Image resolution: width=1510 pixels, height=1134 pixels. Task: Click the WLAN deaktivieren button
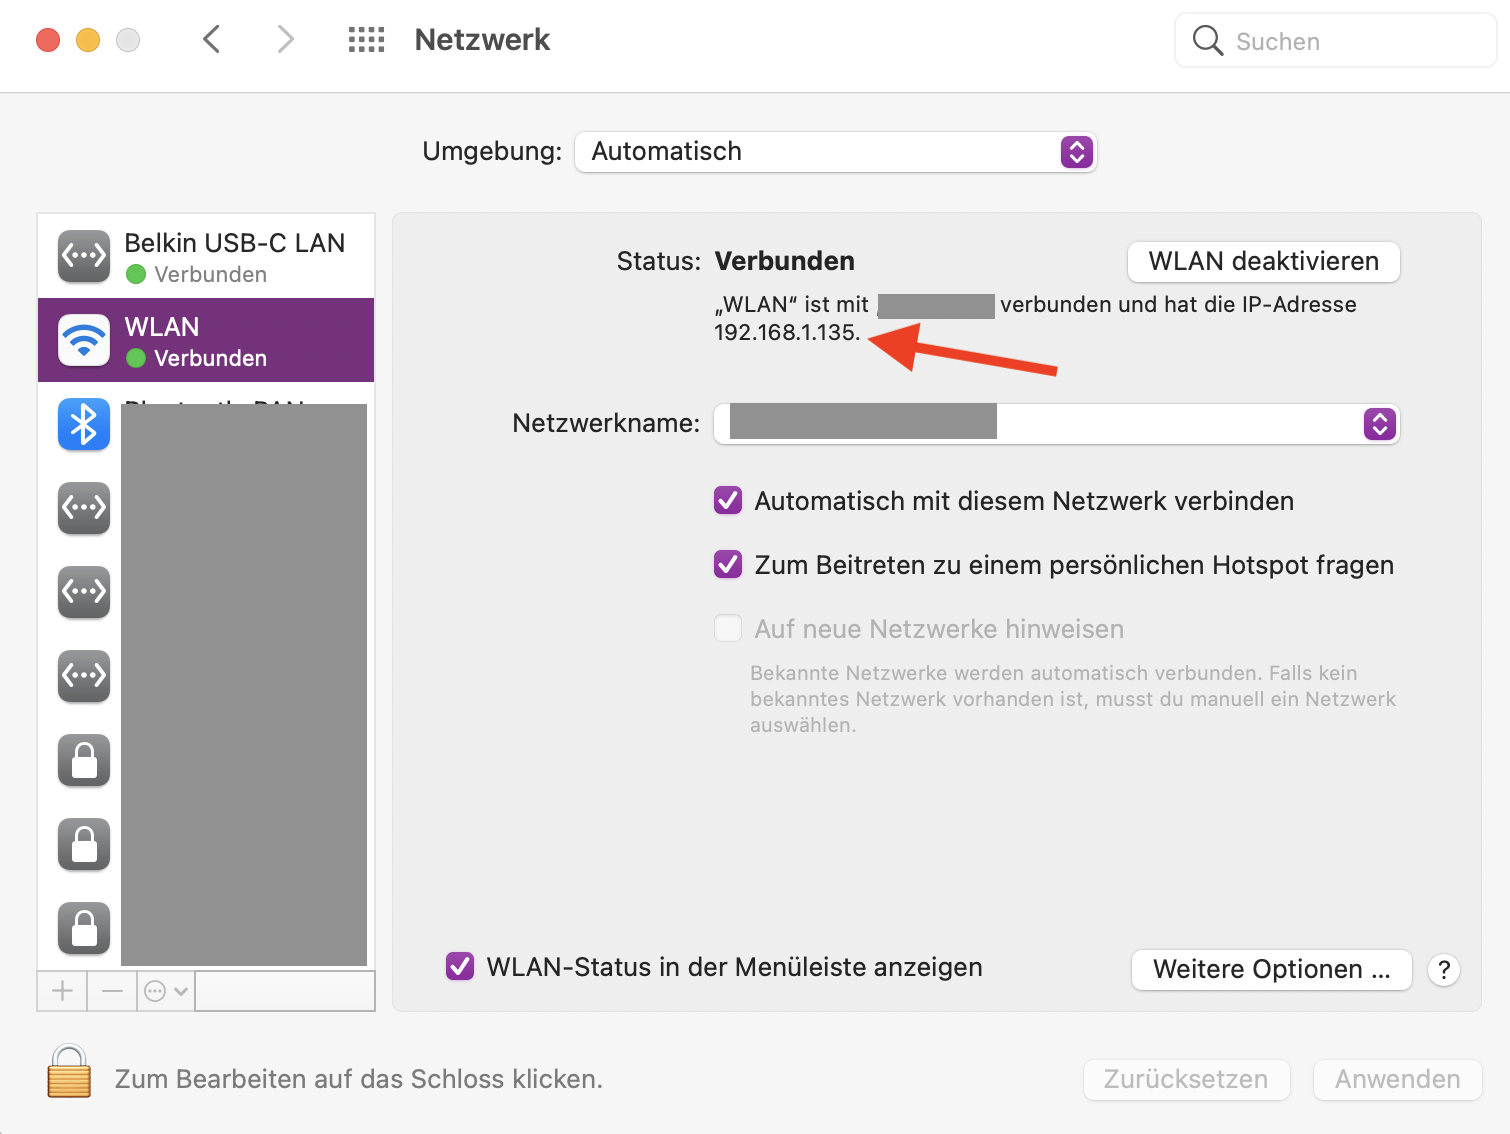click(1263, 262)
